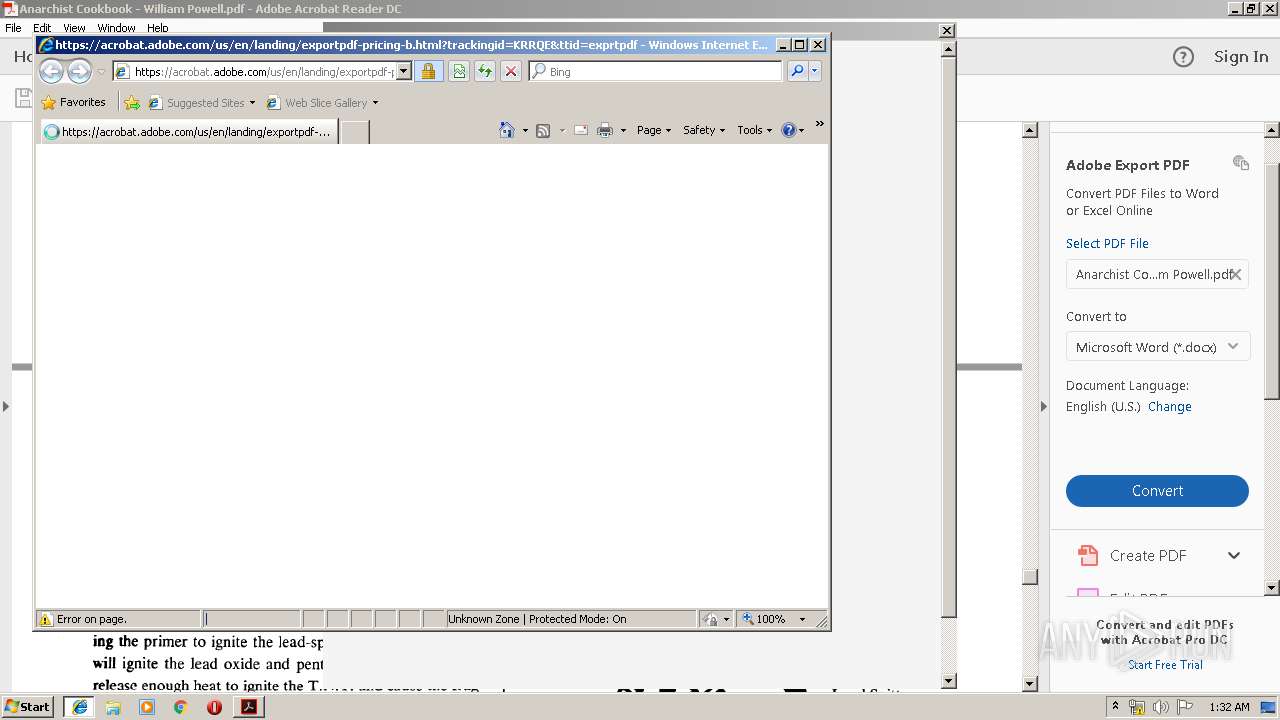Switch to Adobe Acrobat taskbar button
Image resolution: width=1280 pixels, height=720 pixels.
[x=248, y=707]
